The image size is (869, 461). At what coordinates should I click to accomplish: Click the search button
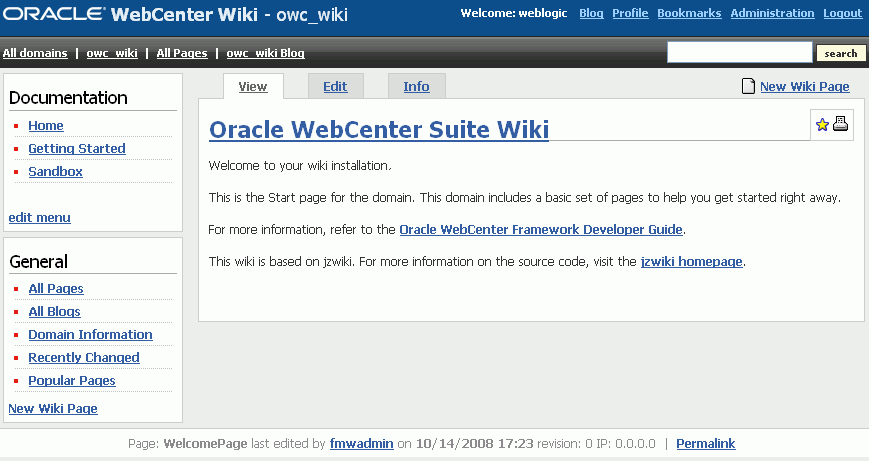841,53
